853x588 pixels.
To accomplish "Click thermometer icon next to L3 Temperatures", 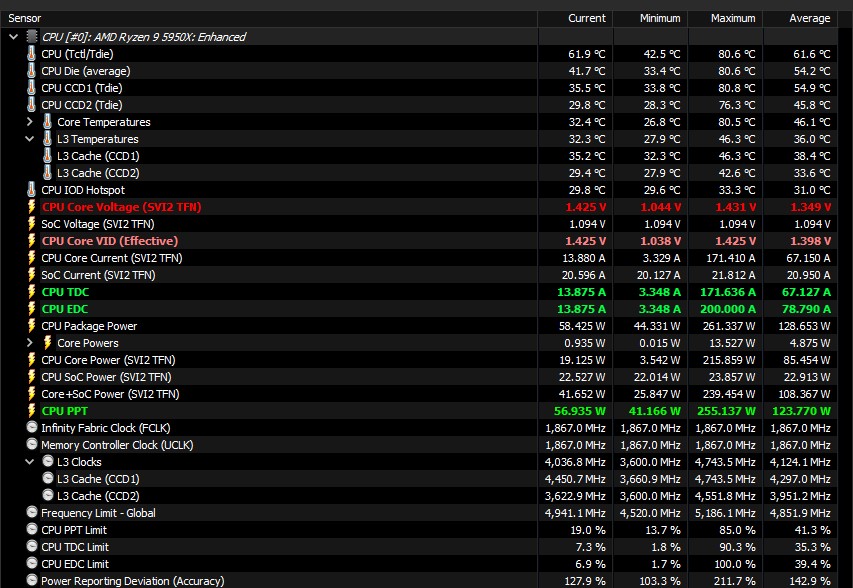I will coord(47,139).
